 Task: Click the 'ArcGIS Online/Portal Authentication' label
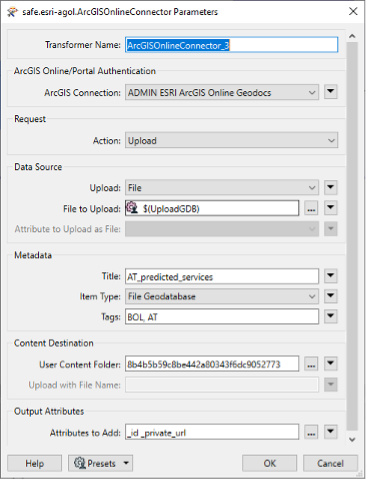point(85,71)
